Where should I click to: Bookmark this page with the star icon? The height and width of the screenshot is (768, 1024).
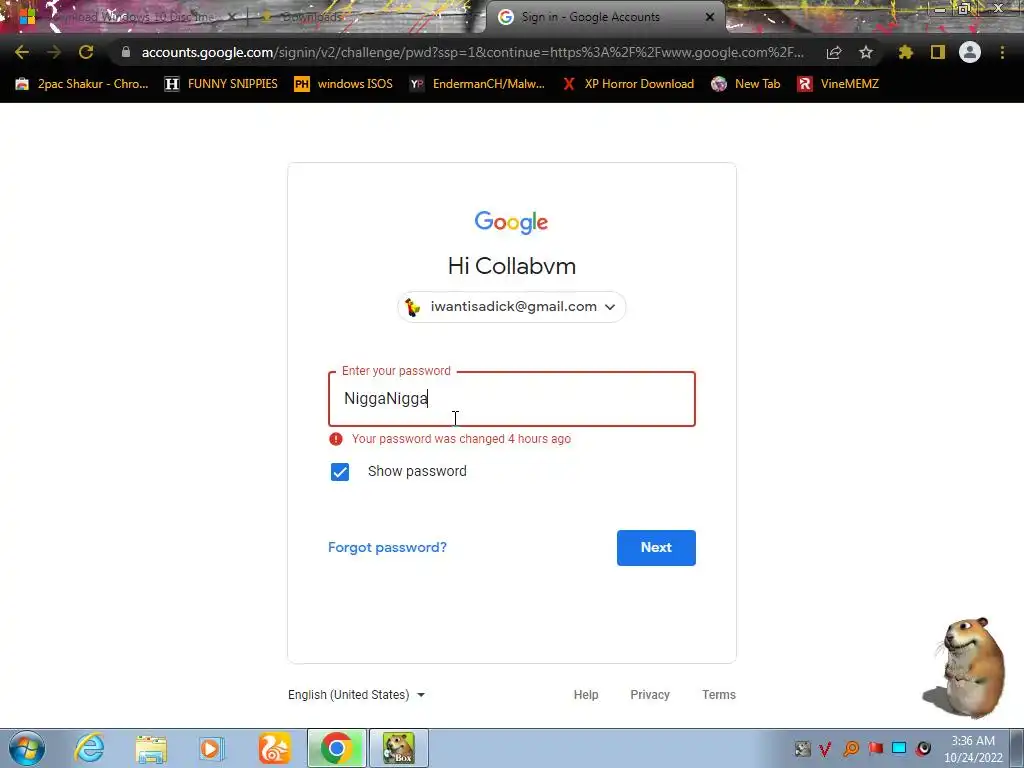pos(866,52)
